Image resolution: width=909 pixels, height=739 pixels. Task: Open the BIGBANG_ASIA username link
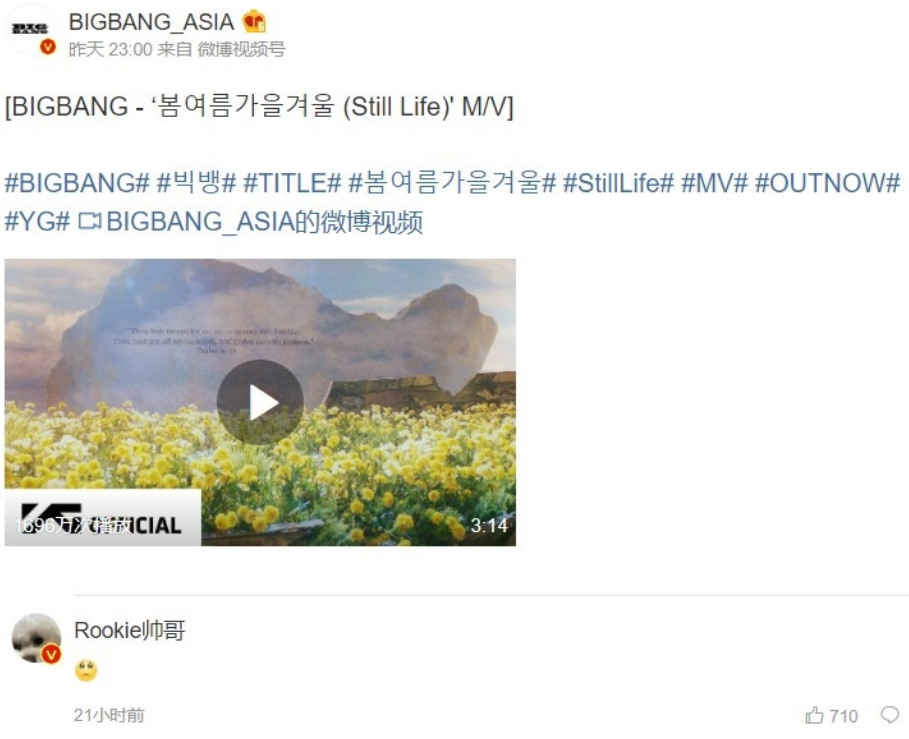[151, 22]
